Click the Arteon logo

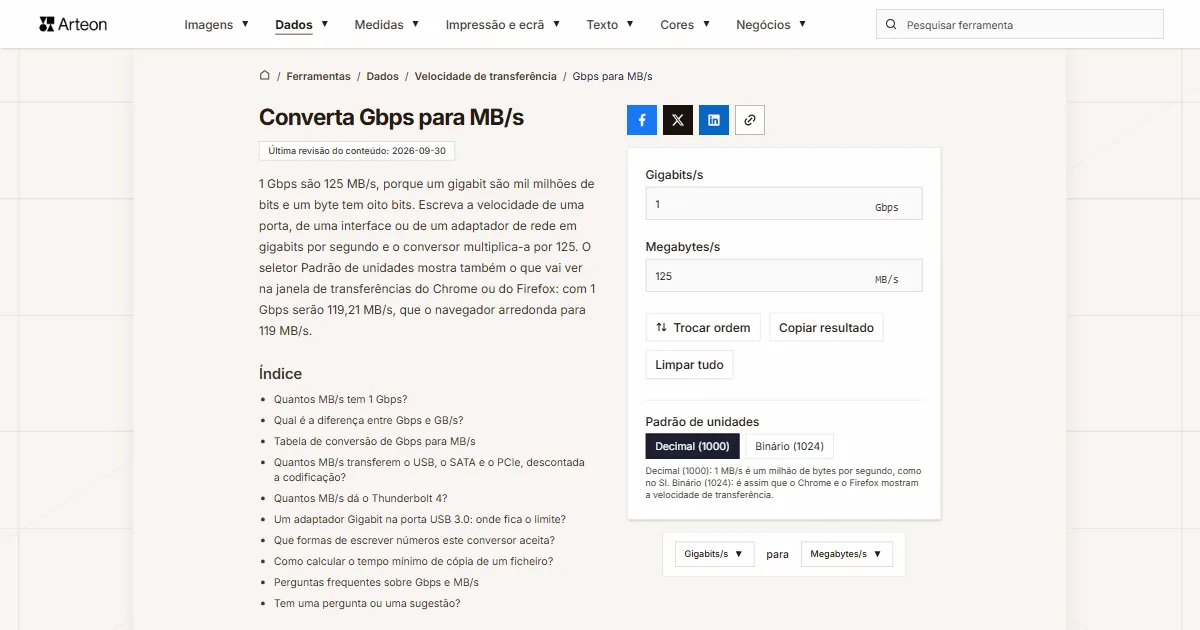[x=73, y=24]
